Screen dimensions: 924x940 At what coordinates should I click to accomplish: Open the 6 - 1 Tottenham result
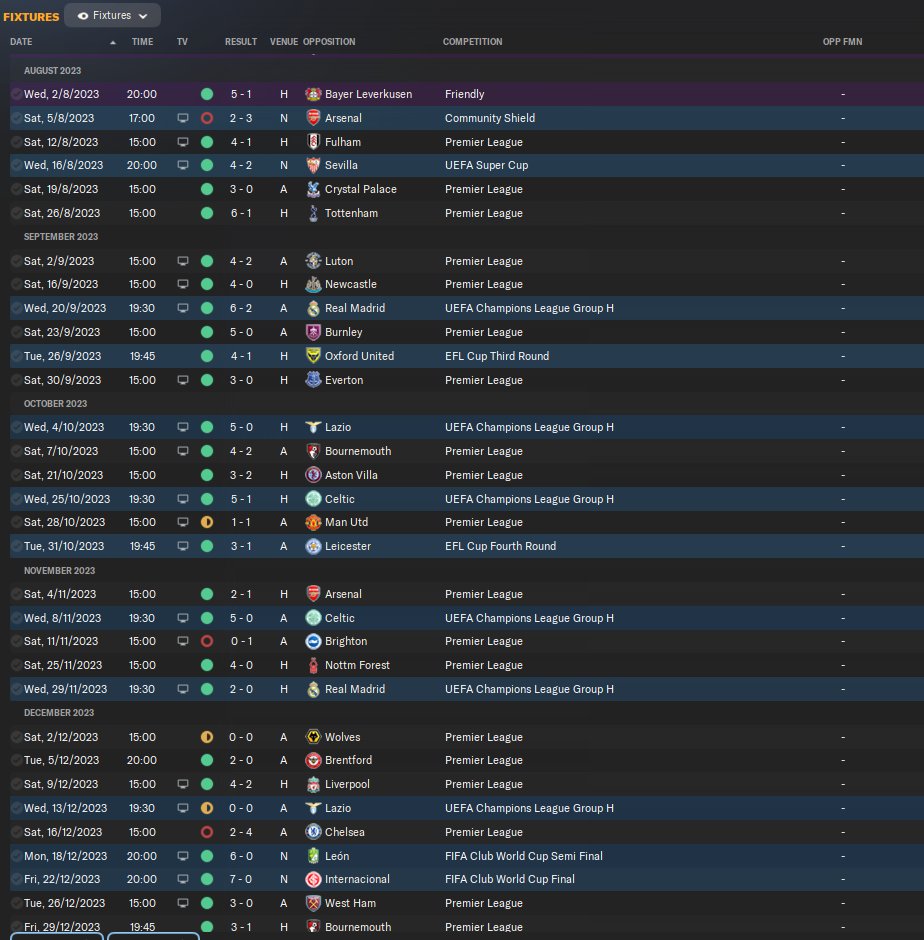(241, 213)
